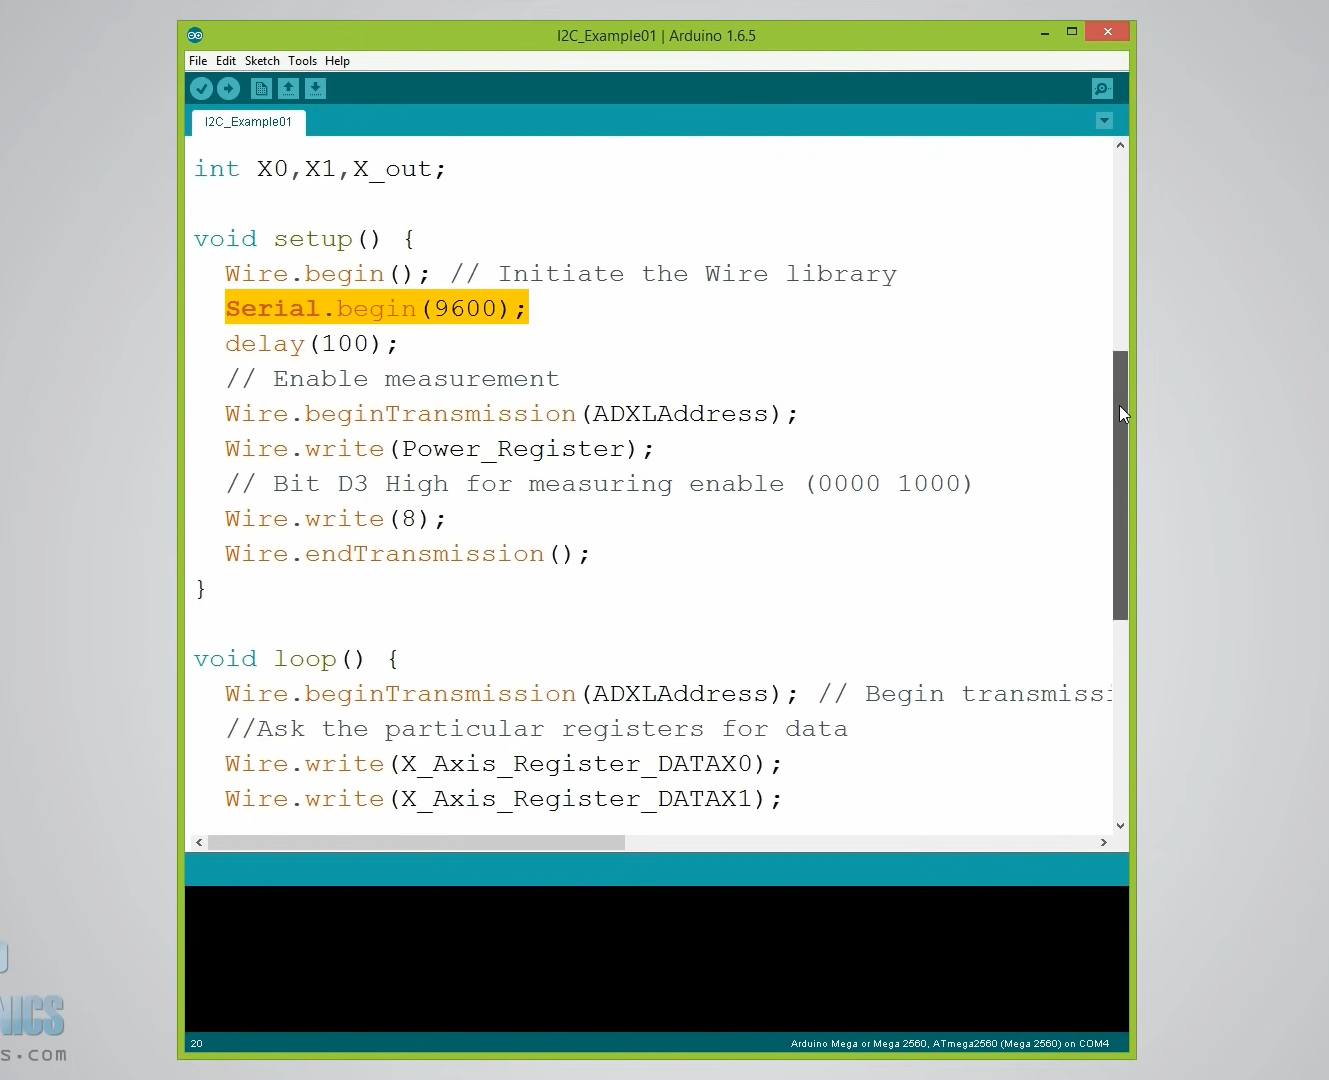The height and width of the screenshot is (1080, 1329).
Task: Open a sketch with up-arrow icon
Action: [288, 89]
